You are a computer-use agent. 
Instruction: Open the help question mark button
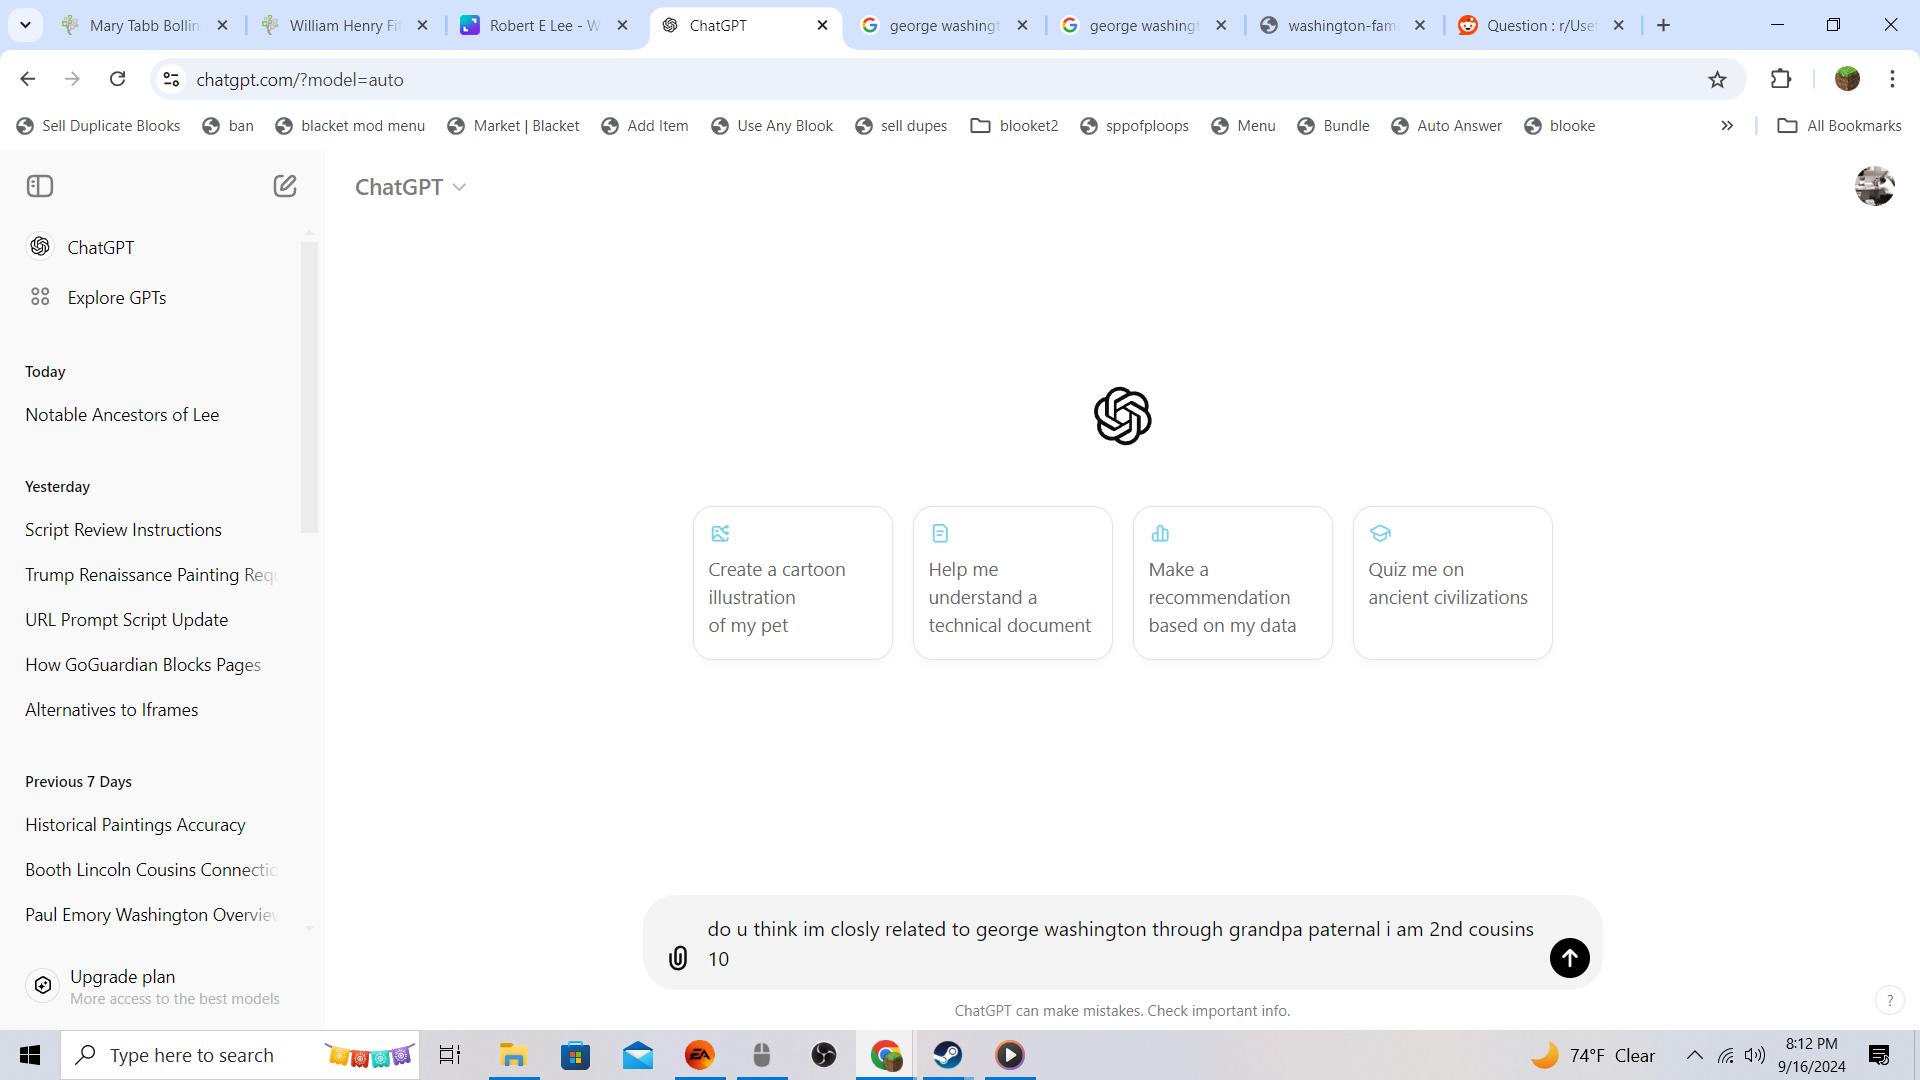(1889, 1000)
